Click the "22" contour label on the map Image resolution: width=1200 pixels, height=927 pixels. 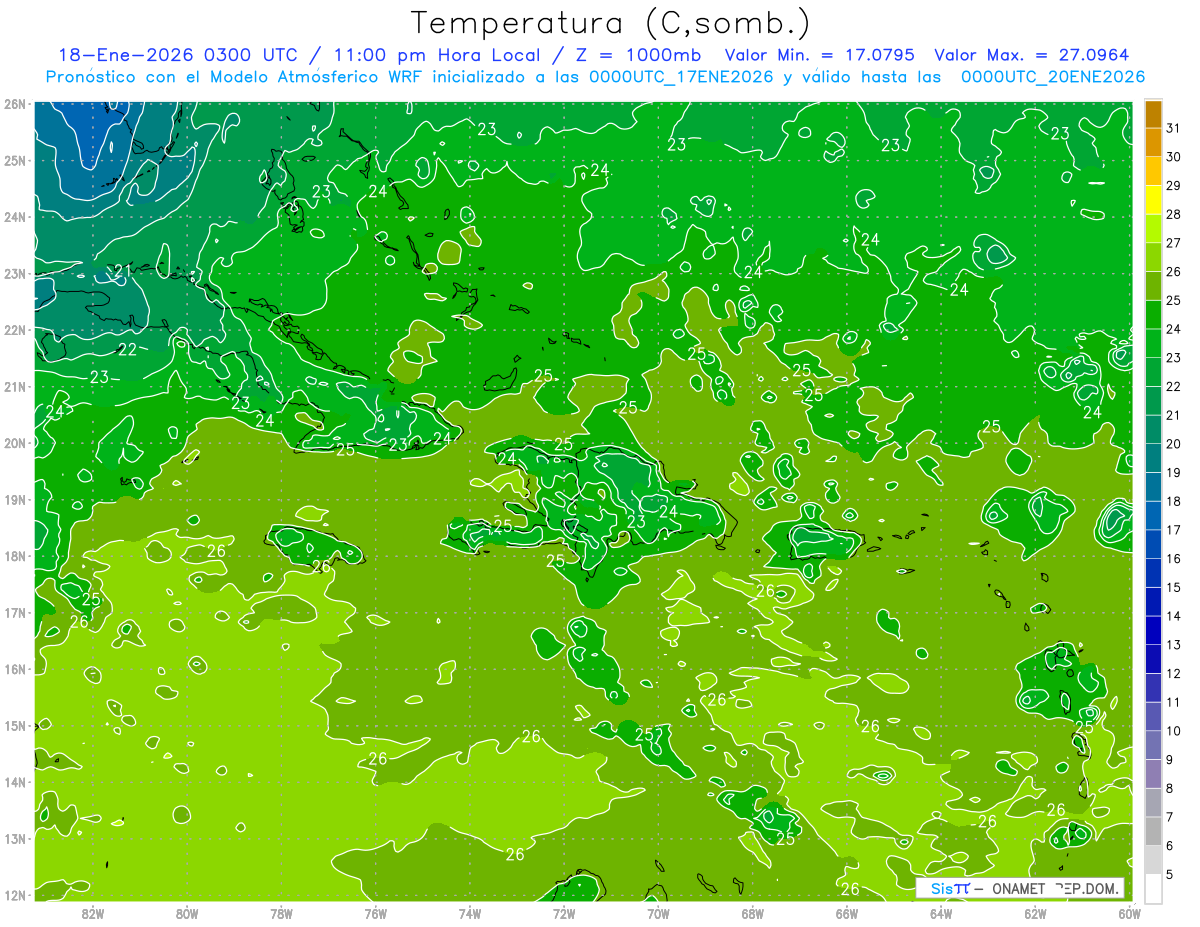(x=127, y=350)
